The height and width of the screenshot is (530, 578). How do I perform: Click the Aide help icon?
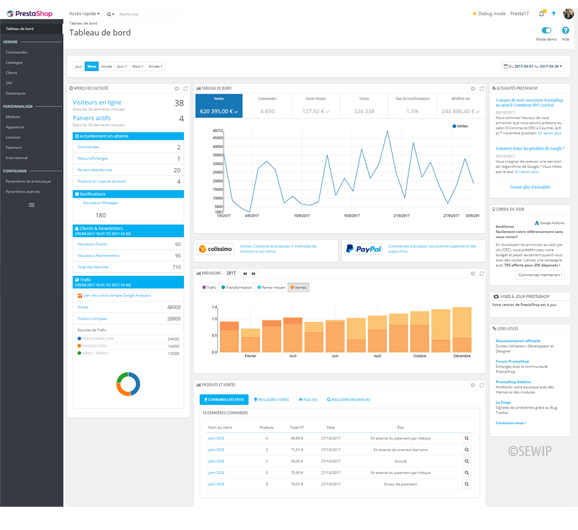565,30
